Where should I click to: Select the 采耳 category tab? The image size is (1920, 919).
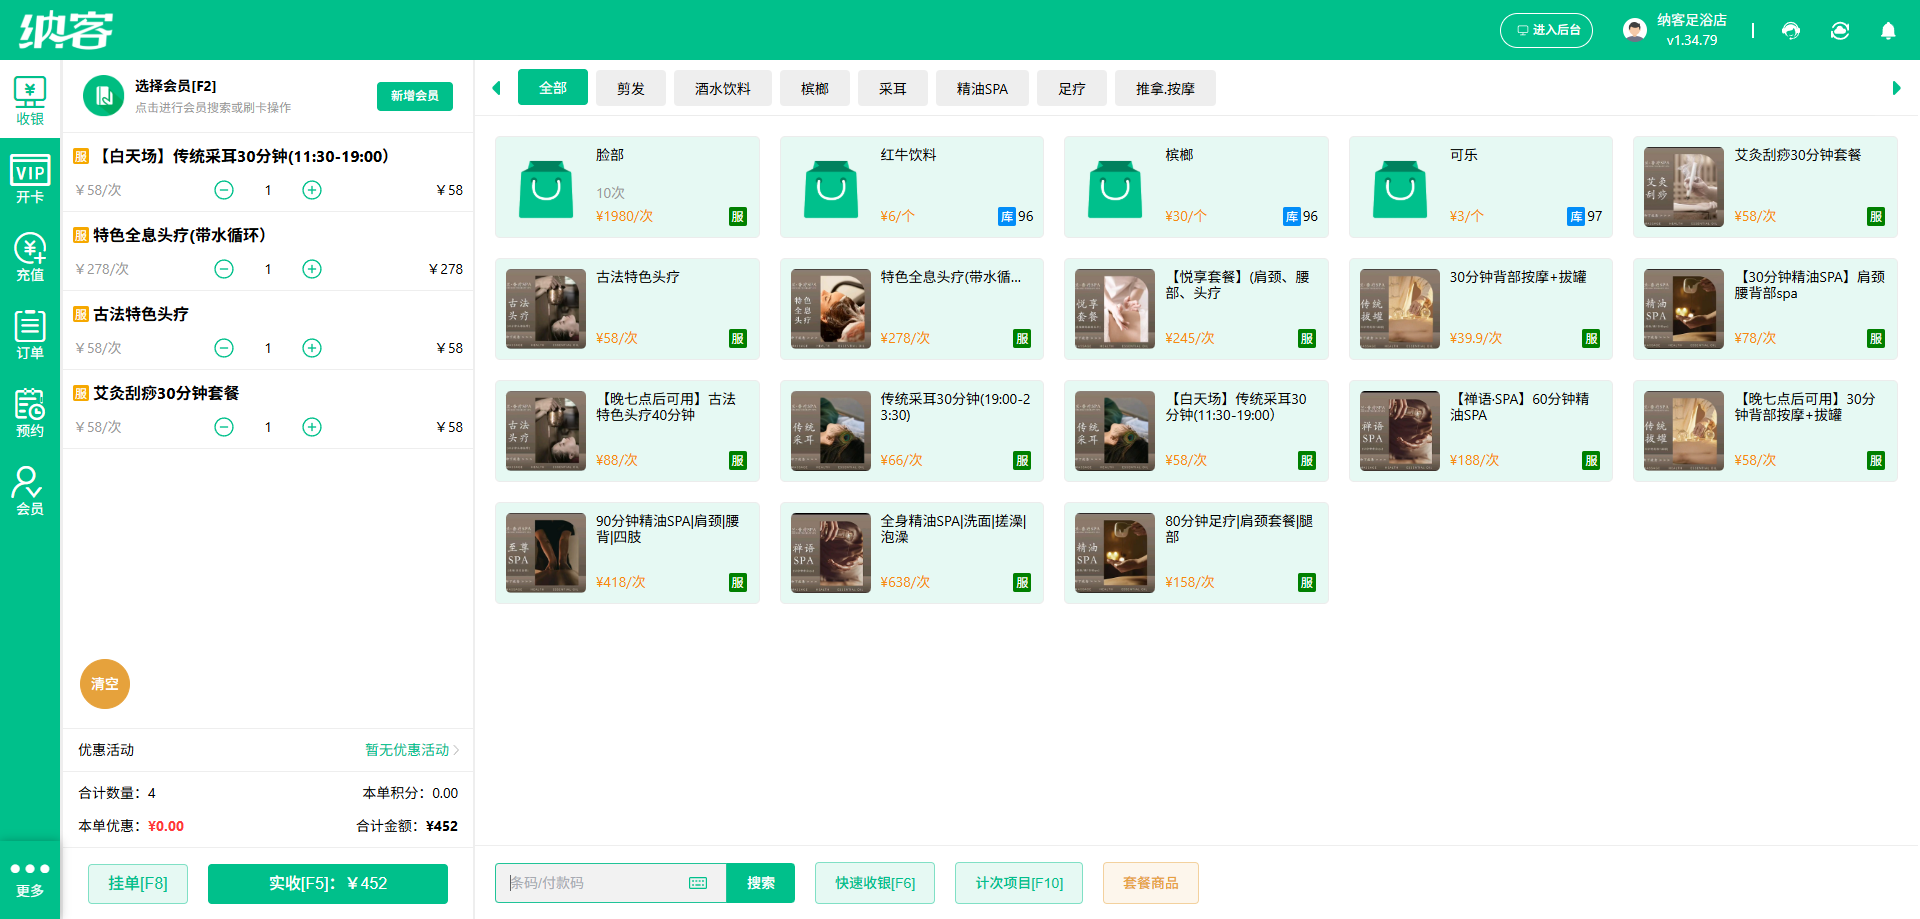pos(893,88)
